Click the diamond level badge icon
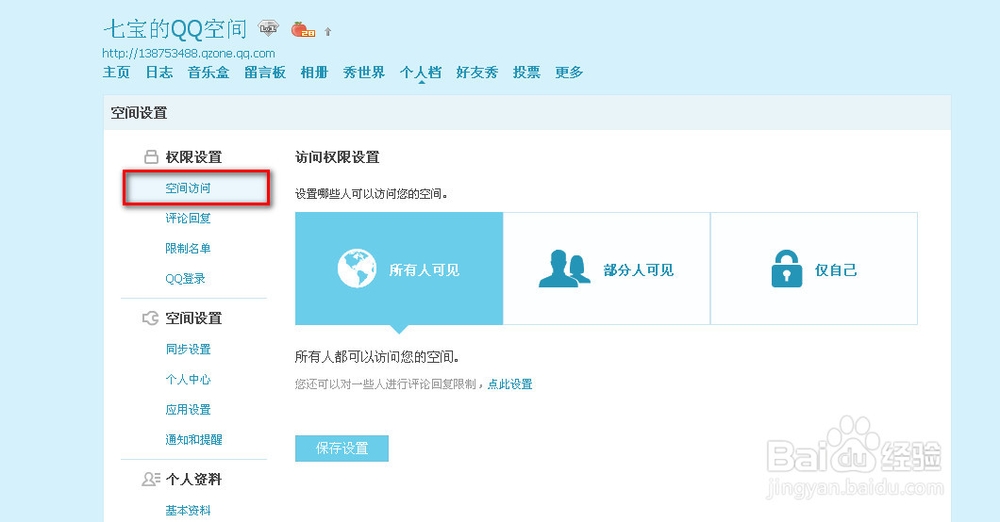Screen dimensions: 1000x522 tap(268, 29)
